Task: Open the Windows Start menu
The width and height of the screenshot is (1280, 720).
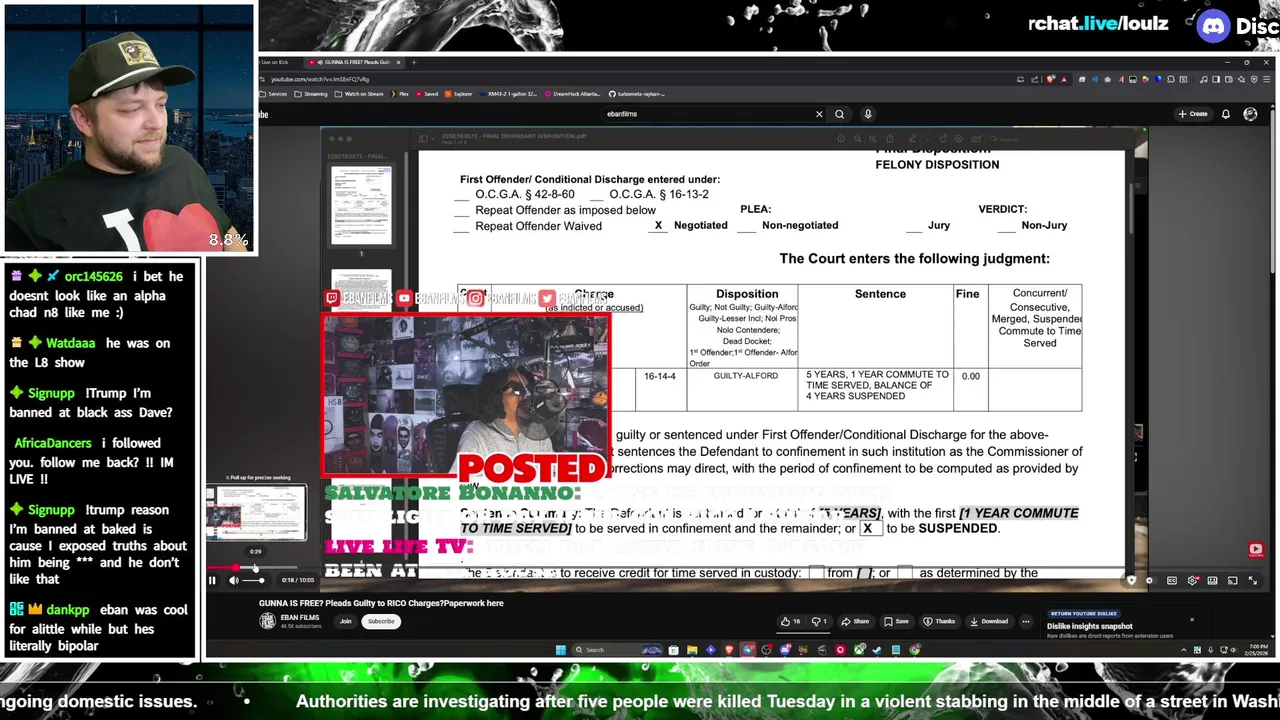Action: click(561, 650)
